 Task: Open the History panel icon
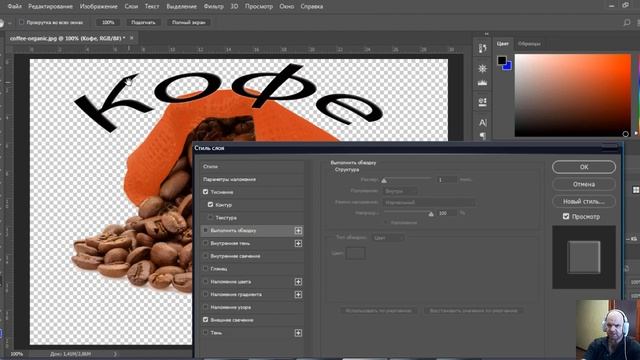[x=482, y=49]
